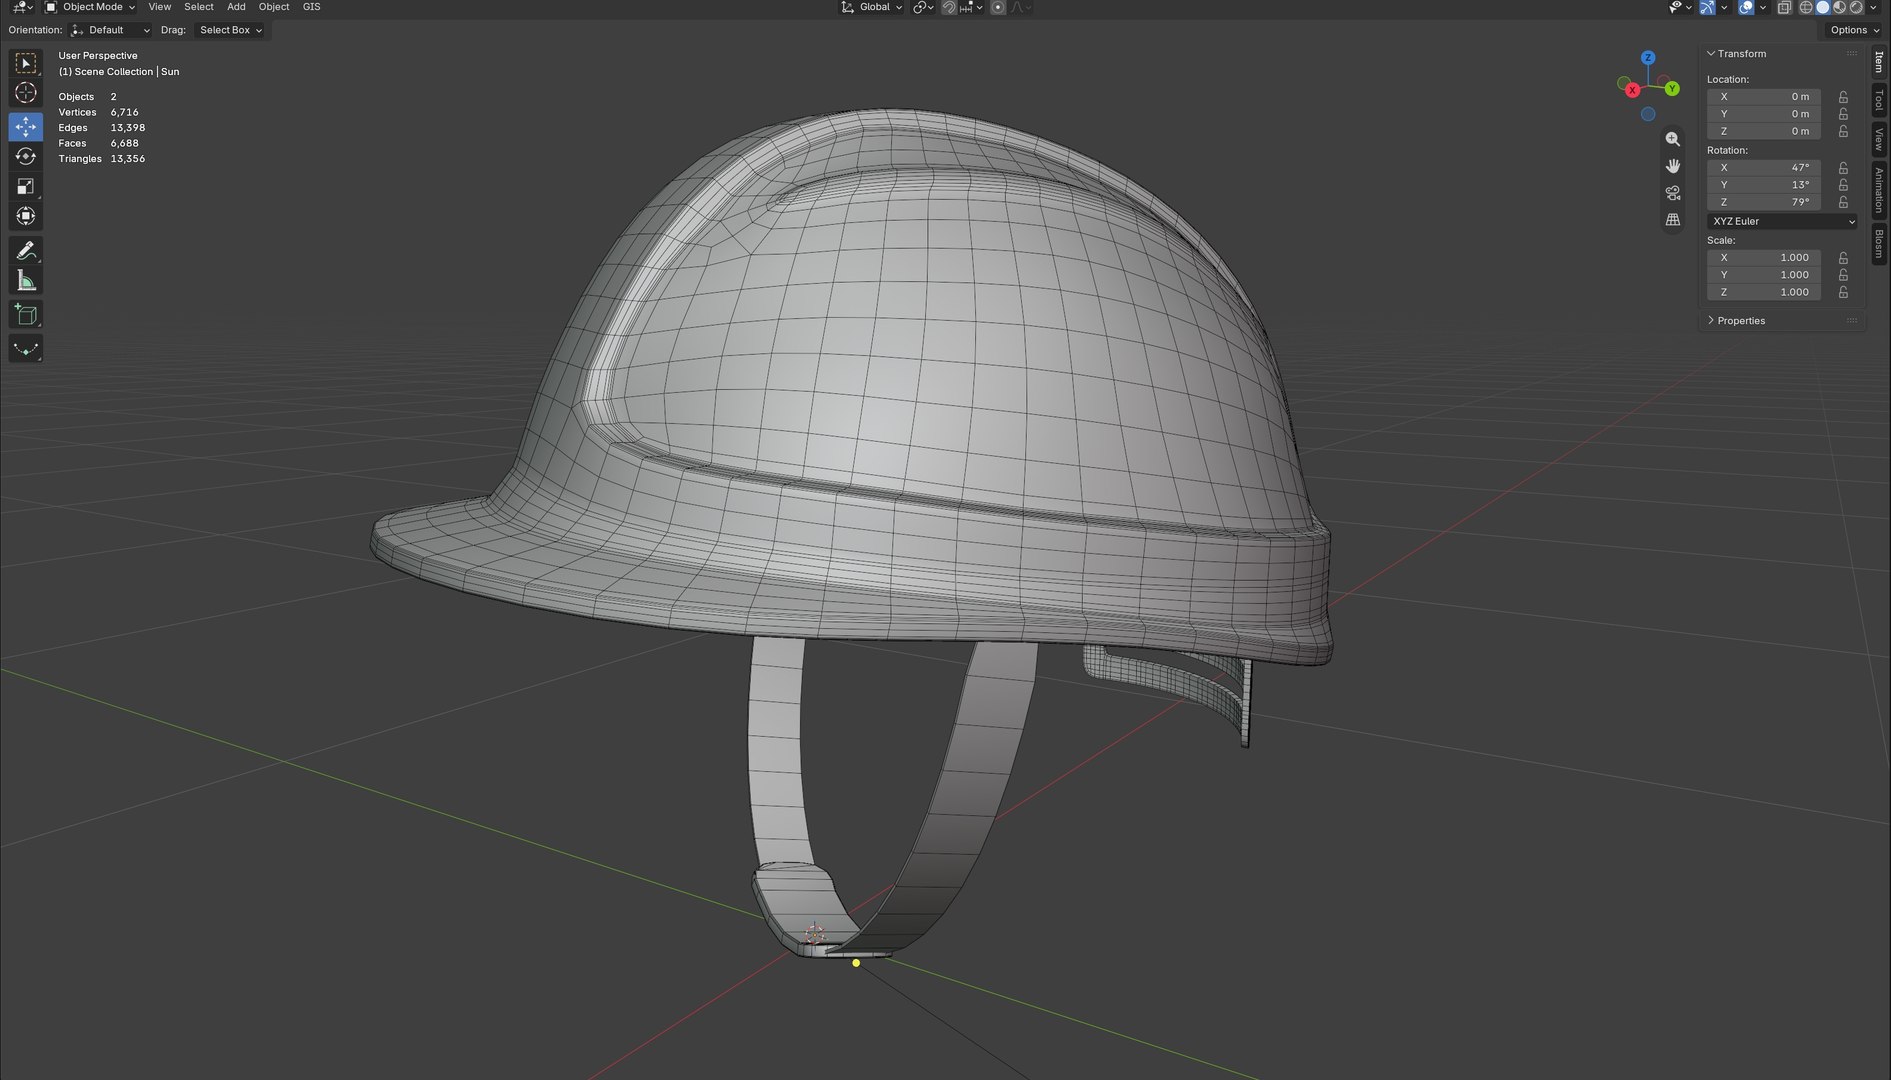Viewport: 1891px width, 1080px height.
Task: Activate the combined Transform tool
Action: pos(26,216)
